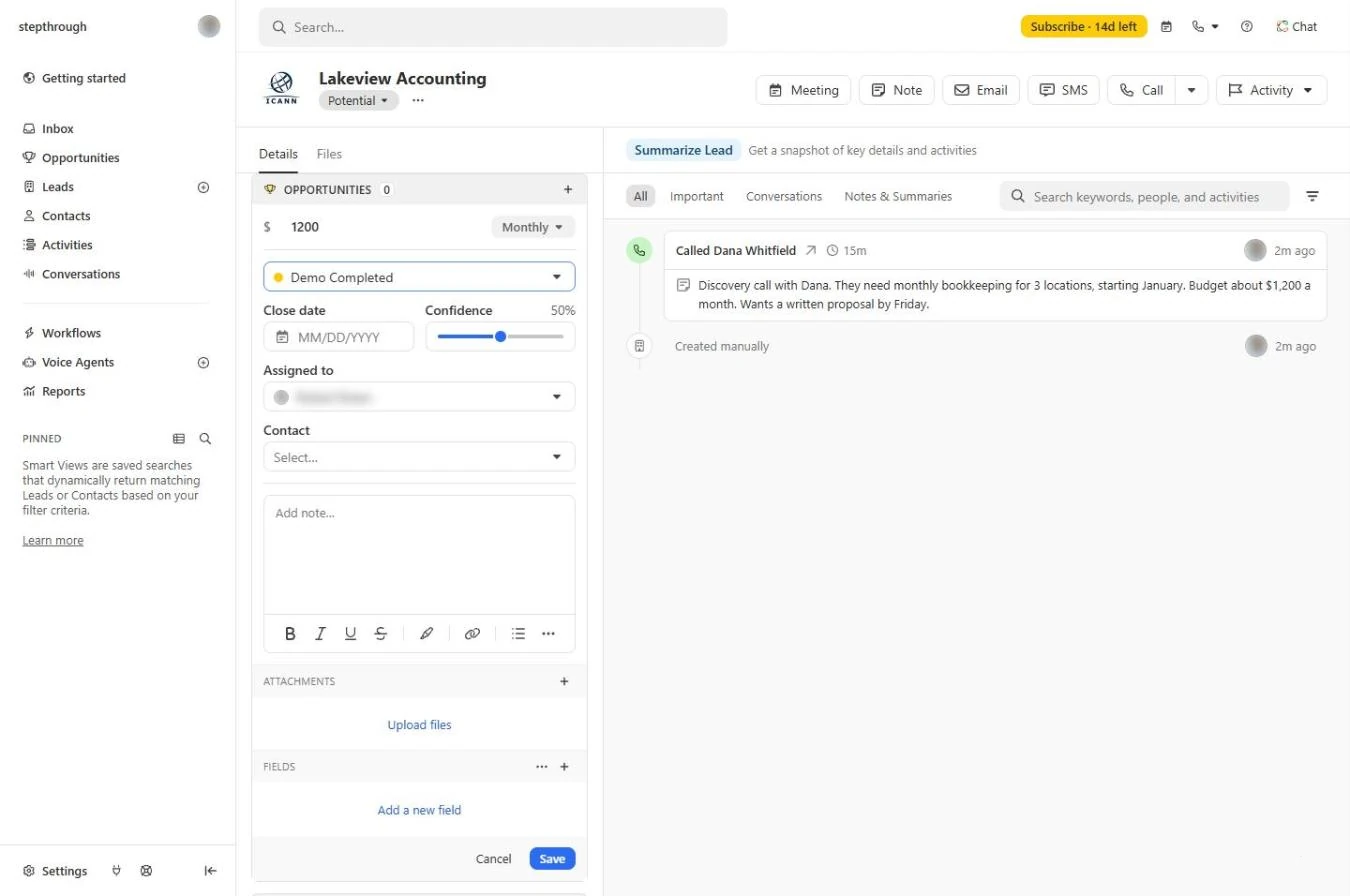The width and height of the screenshot is (1350, 896).
Task: Toggle strikethrough formatting in note editor
Action: pos(381,633)
